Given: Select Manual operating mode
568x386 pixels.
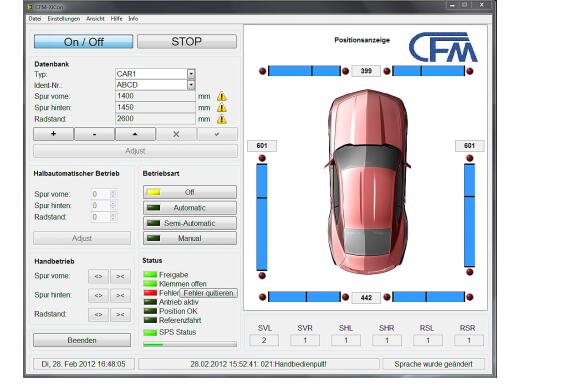Looking at the screenshot, I should 190,238.
